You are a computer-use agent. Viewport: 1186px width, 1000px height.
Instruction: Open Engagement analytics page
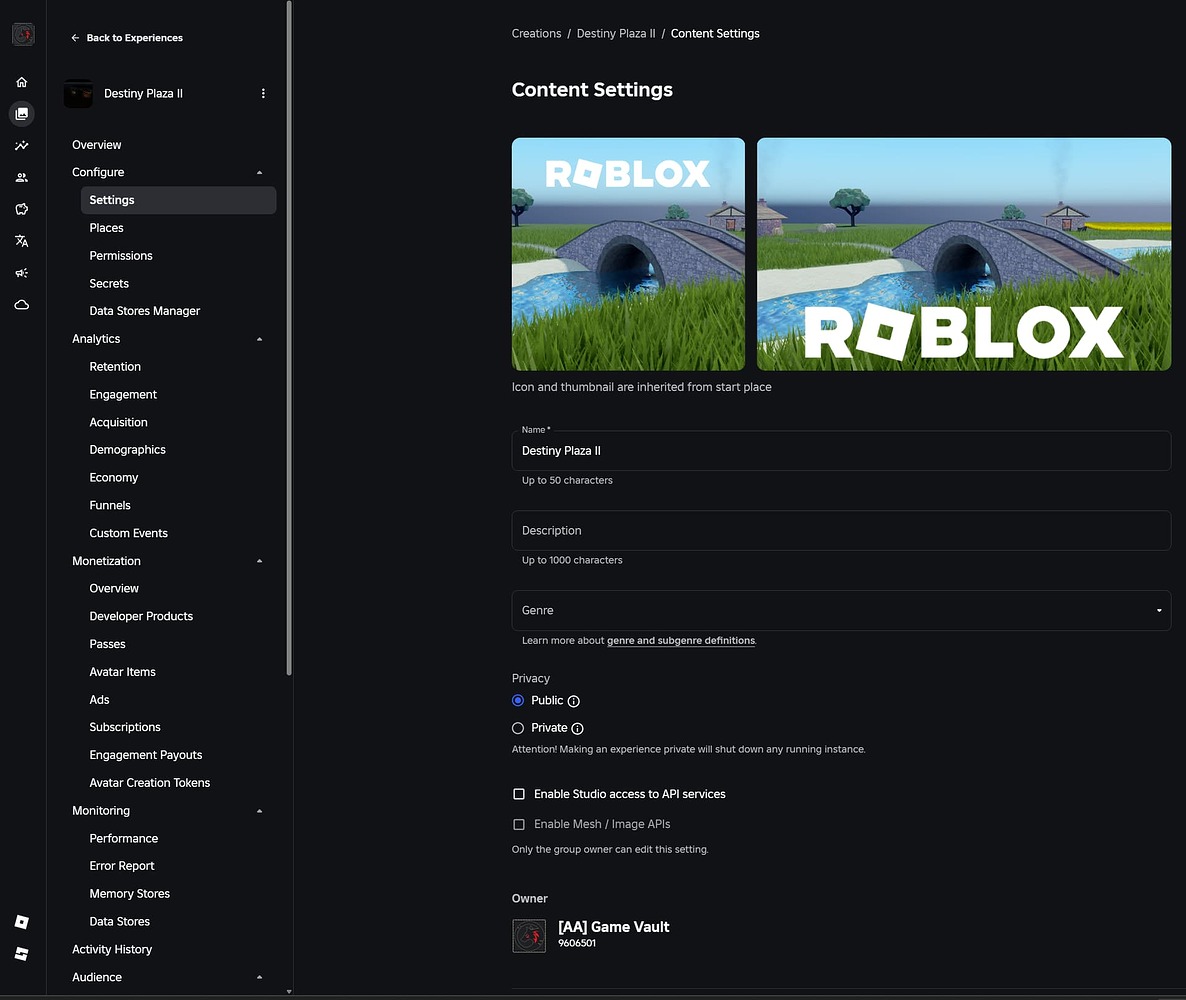tap(123, 394)
